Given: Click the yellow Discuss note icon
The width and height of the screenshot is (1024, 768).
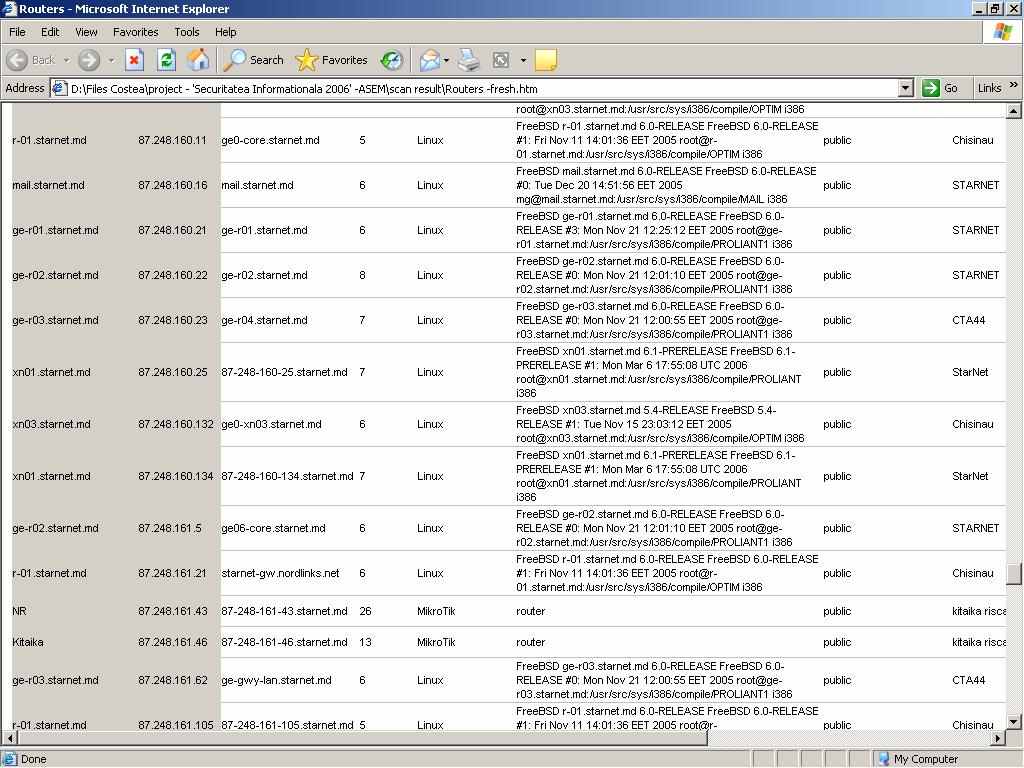Looking at the screenshot, I should tap(546, 60).
